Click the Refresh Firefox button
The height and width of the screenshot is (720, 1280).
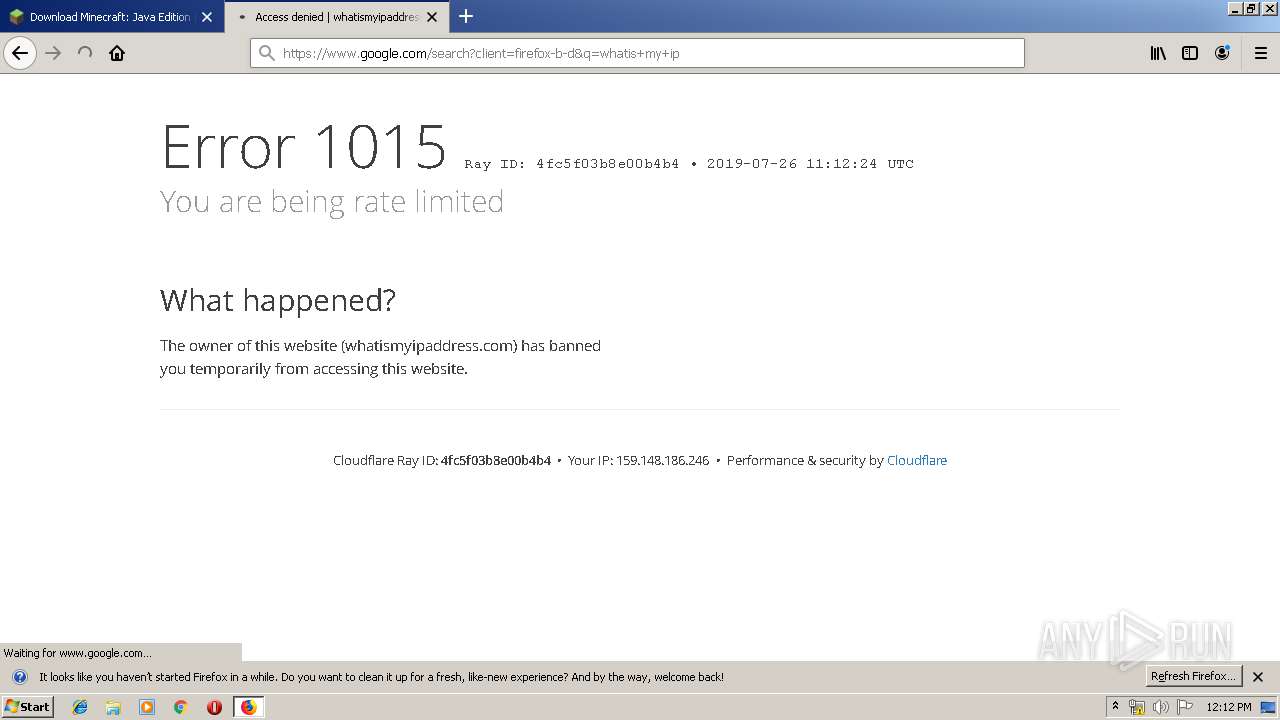coord(1193,676)
